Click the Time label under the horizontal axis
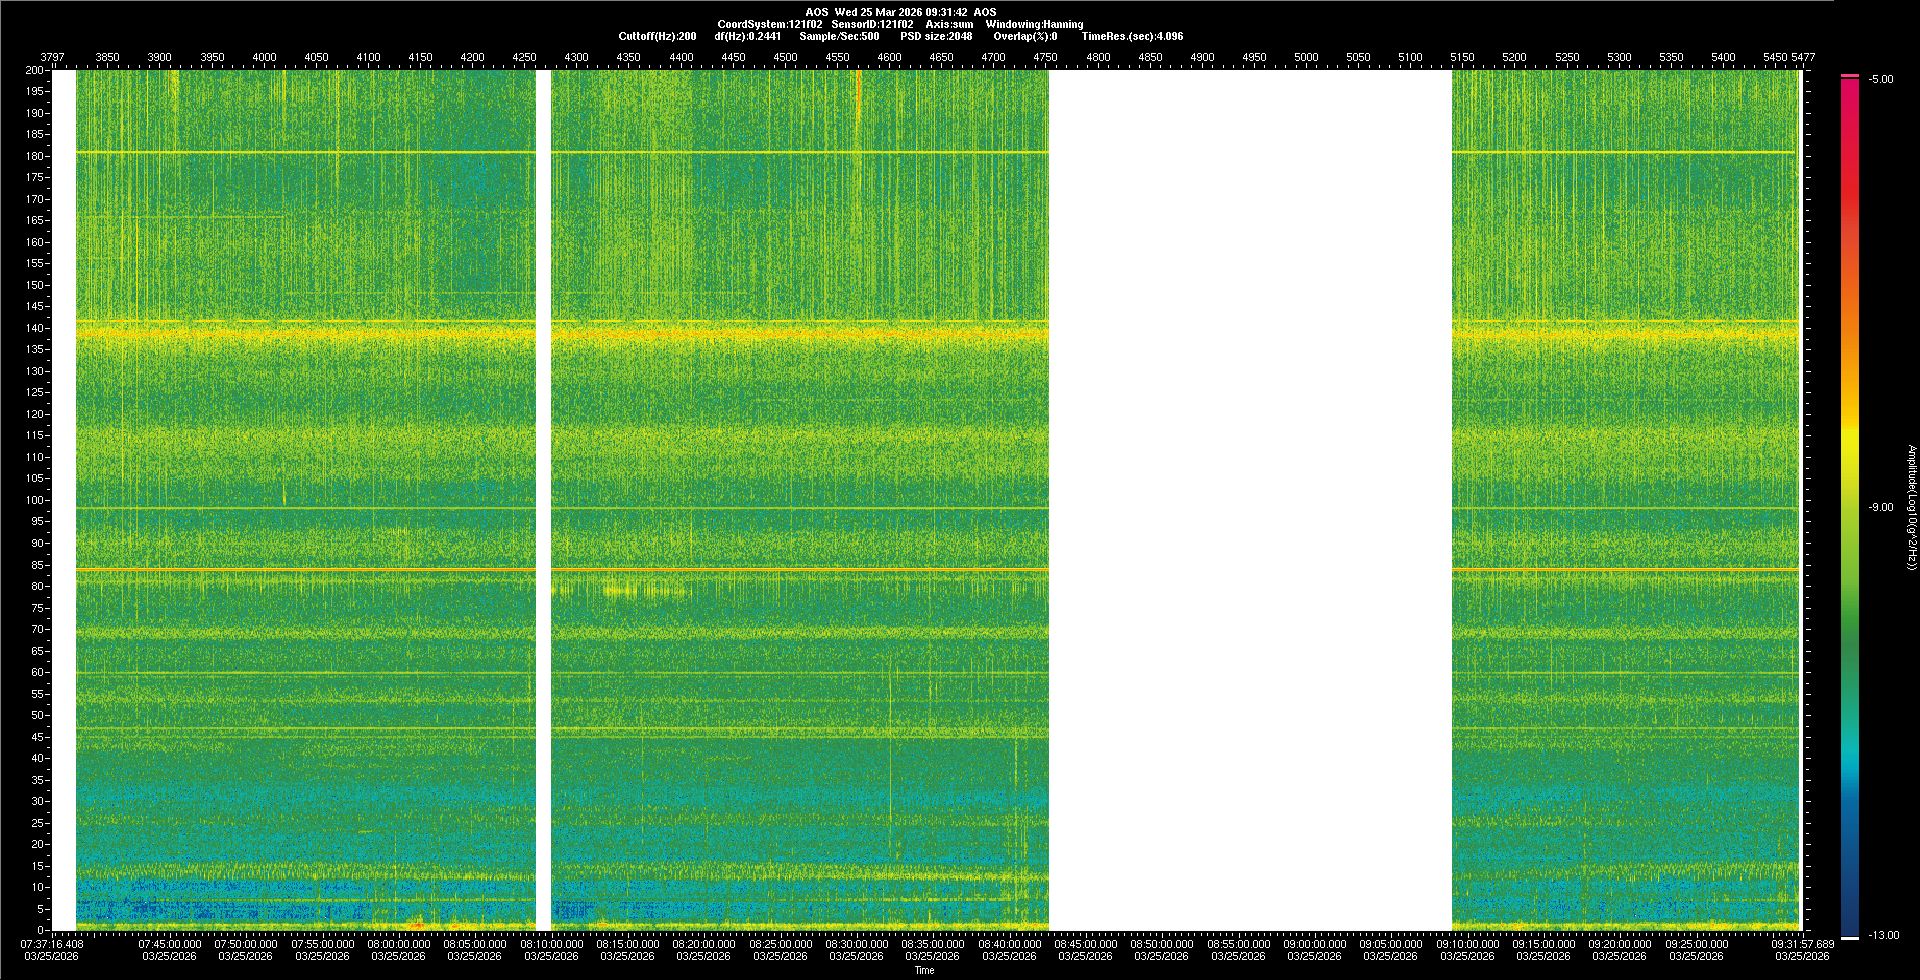The image size is (1920, 980). 924,970
